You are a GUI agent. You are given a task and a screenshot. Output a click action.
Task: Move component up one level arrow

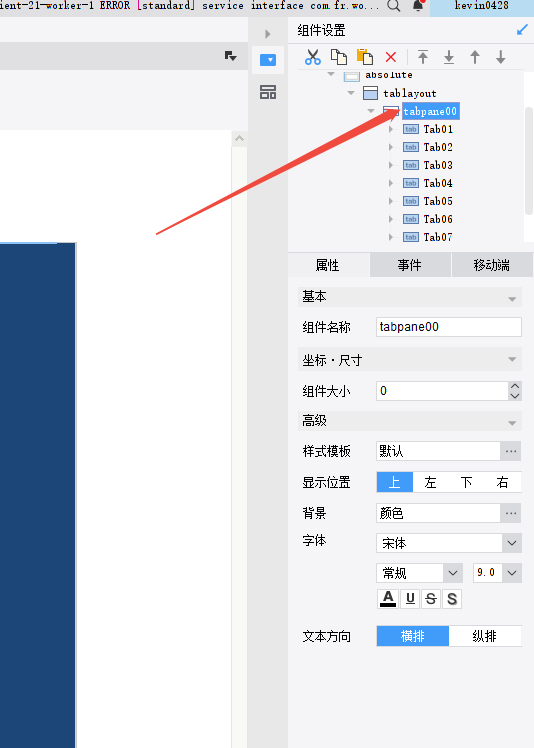[475, 57]
